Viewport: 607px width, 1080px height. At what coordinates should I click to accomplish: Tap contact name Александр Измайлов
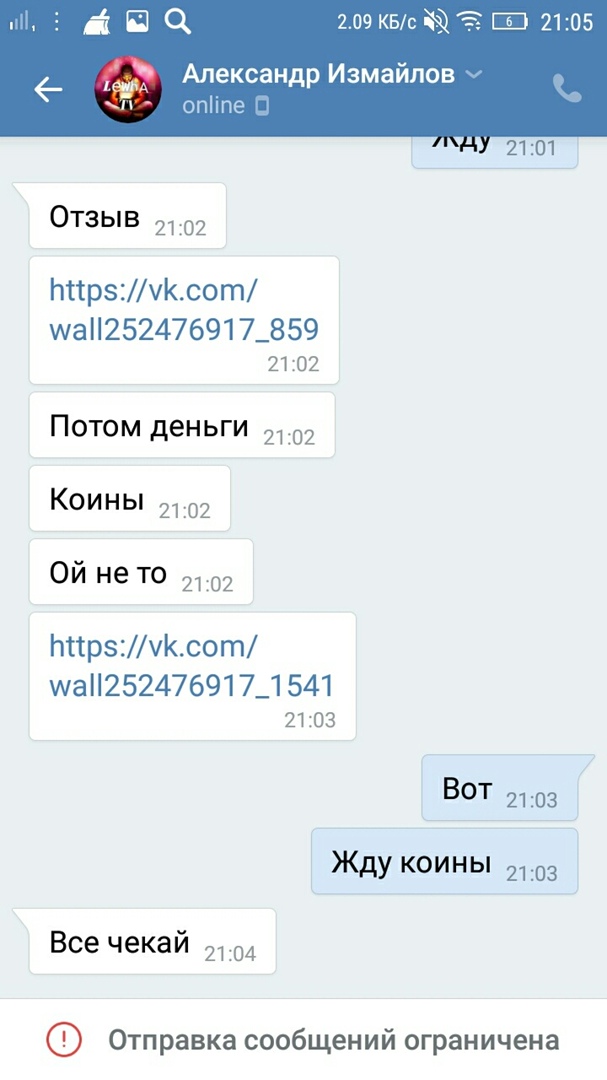click(318, 74)
